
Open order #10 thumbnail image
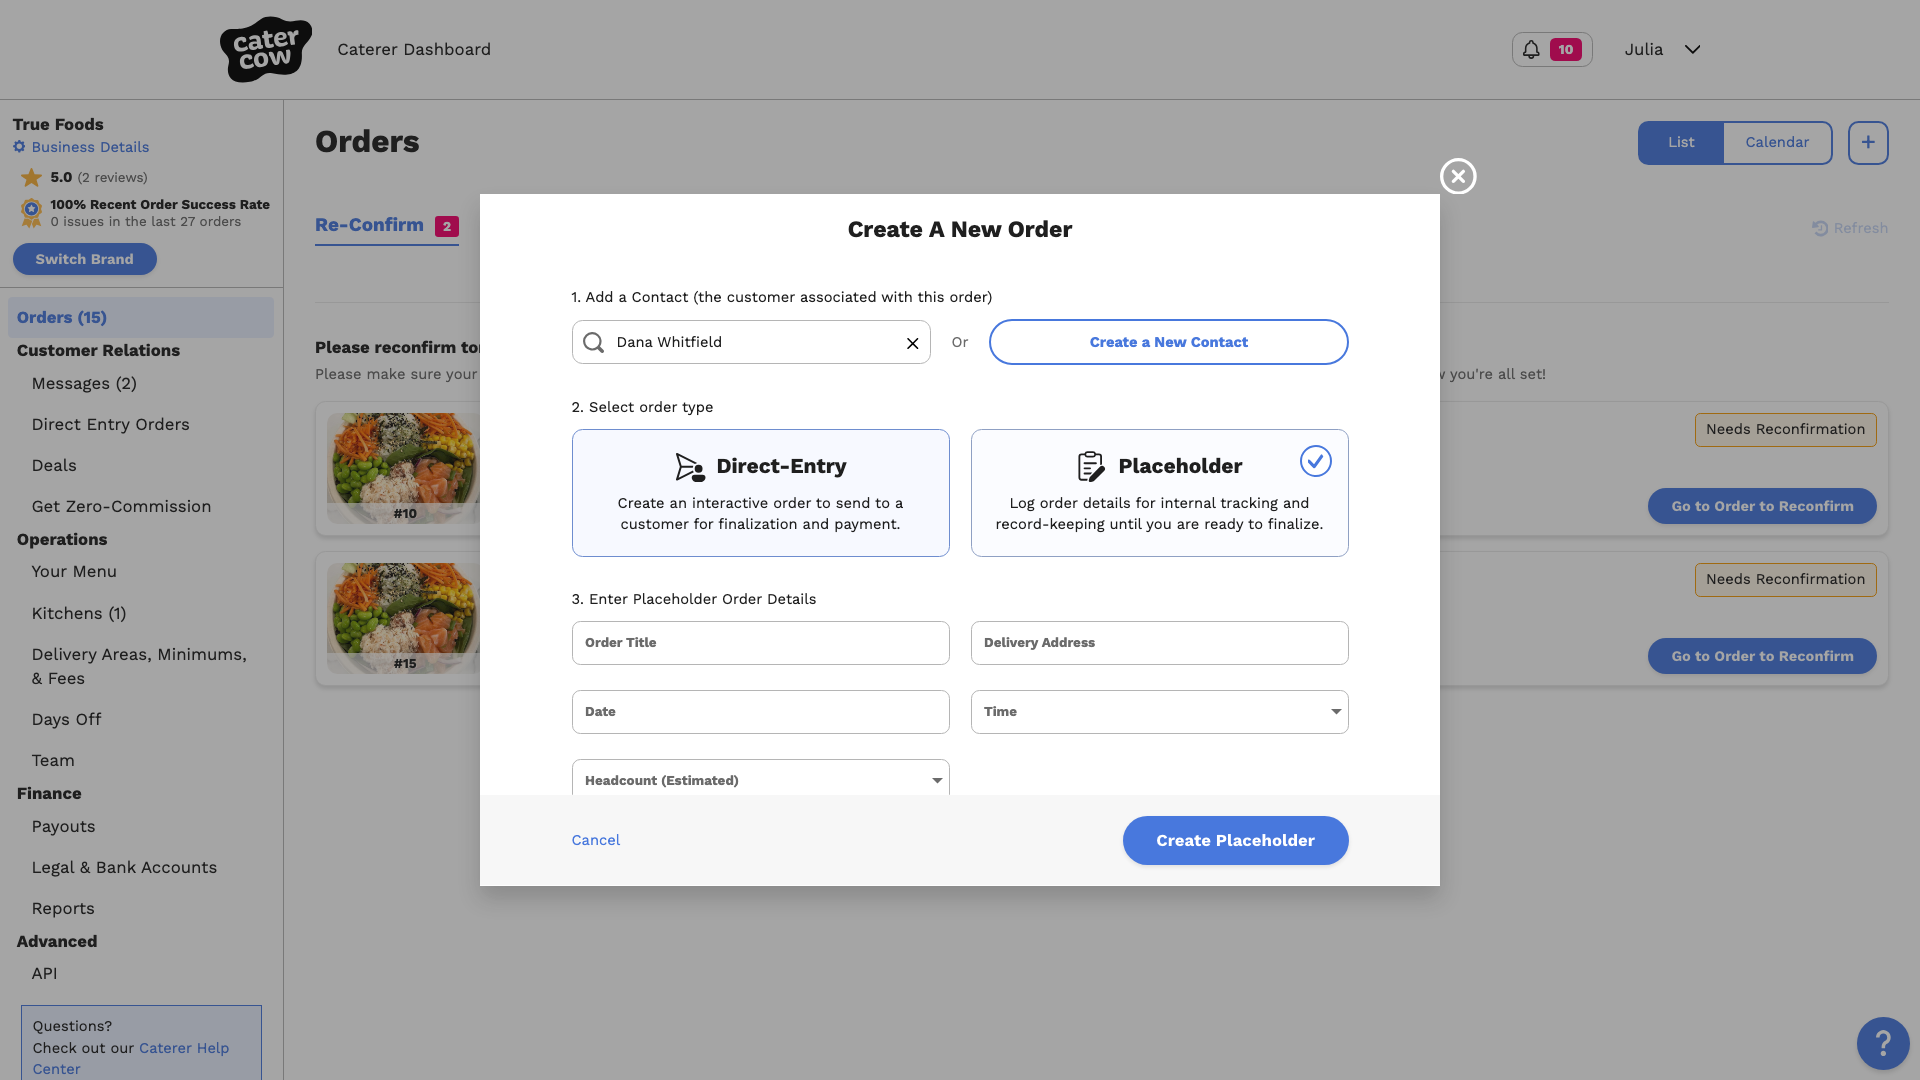pos(403,468)
